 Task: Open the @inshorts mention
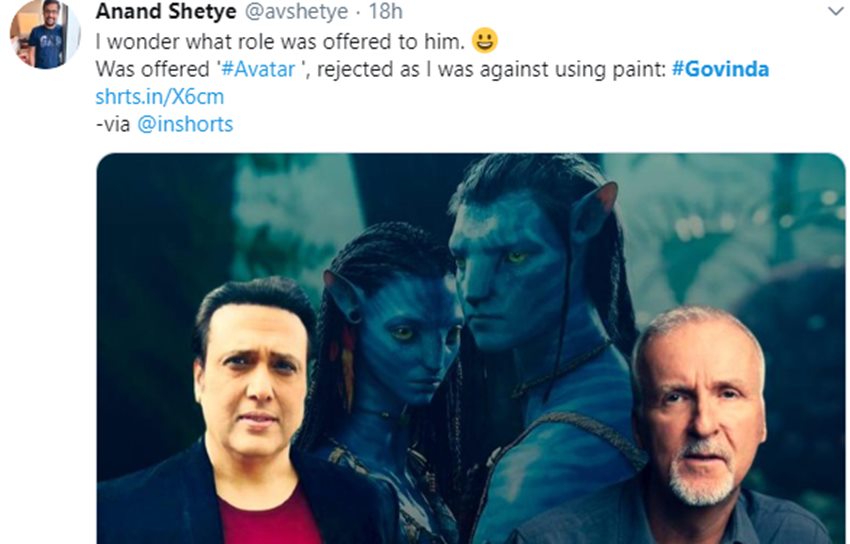[x=185, y=124]
